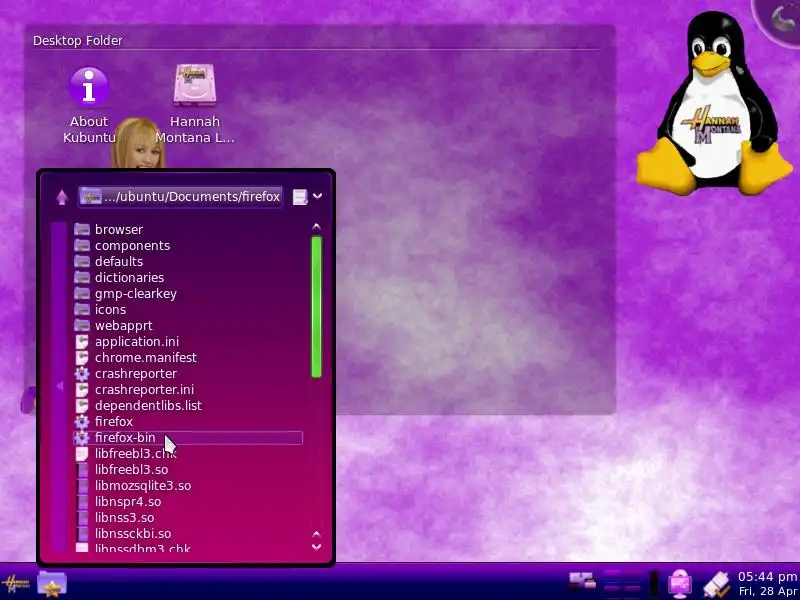Viewport: 800px width, 600px height.
Task: Select the libnssckbi.so file name
Action: [x=133, y=534]
